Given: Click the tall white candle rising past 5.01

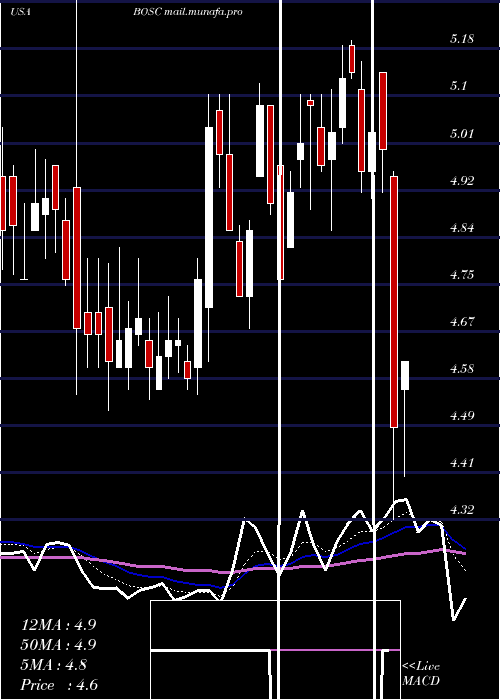Looking at the screenshot, I should click(x=209, y=217).
